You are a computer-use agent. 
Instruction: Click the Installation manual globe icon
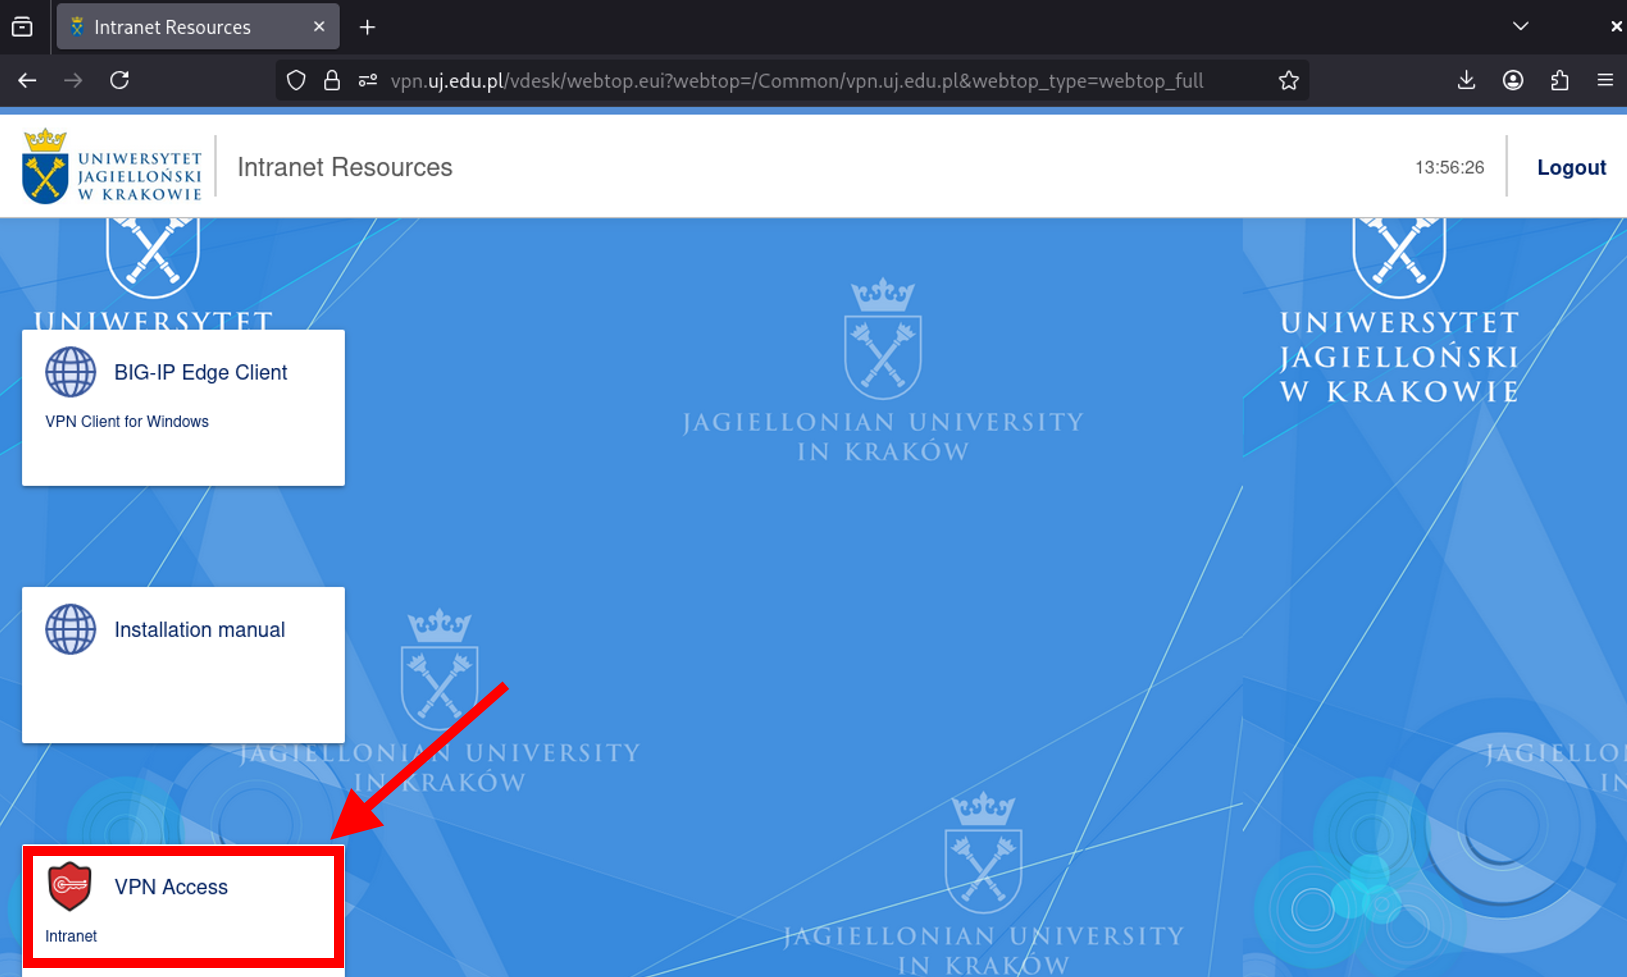pos(70,629)
